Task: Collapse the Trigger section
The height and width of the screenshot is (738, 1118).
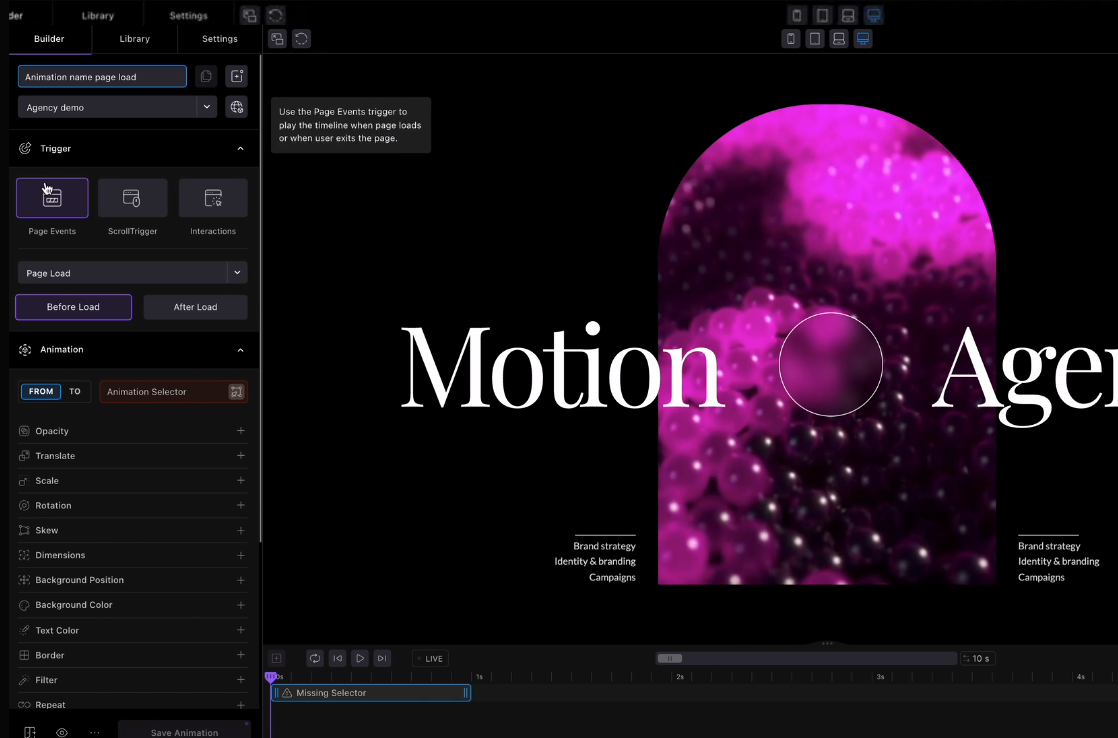Action: [x=240, y=149]
